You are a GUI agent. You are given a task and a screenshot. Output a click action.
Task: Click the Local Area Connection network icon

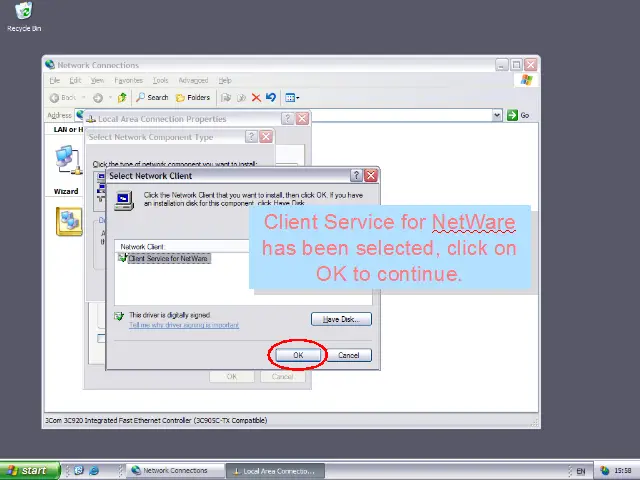point(68,160)
